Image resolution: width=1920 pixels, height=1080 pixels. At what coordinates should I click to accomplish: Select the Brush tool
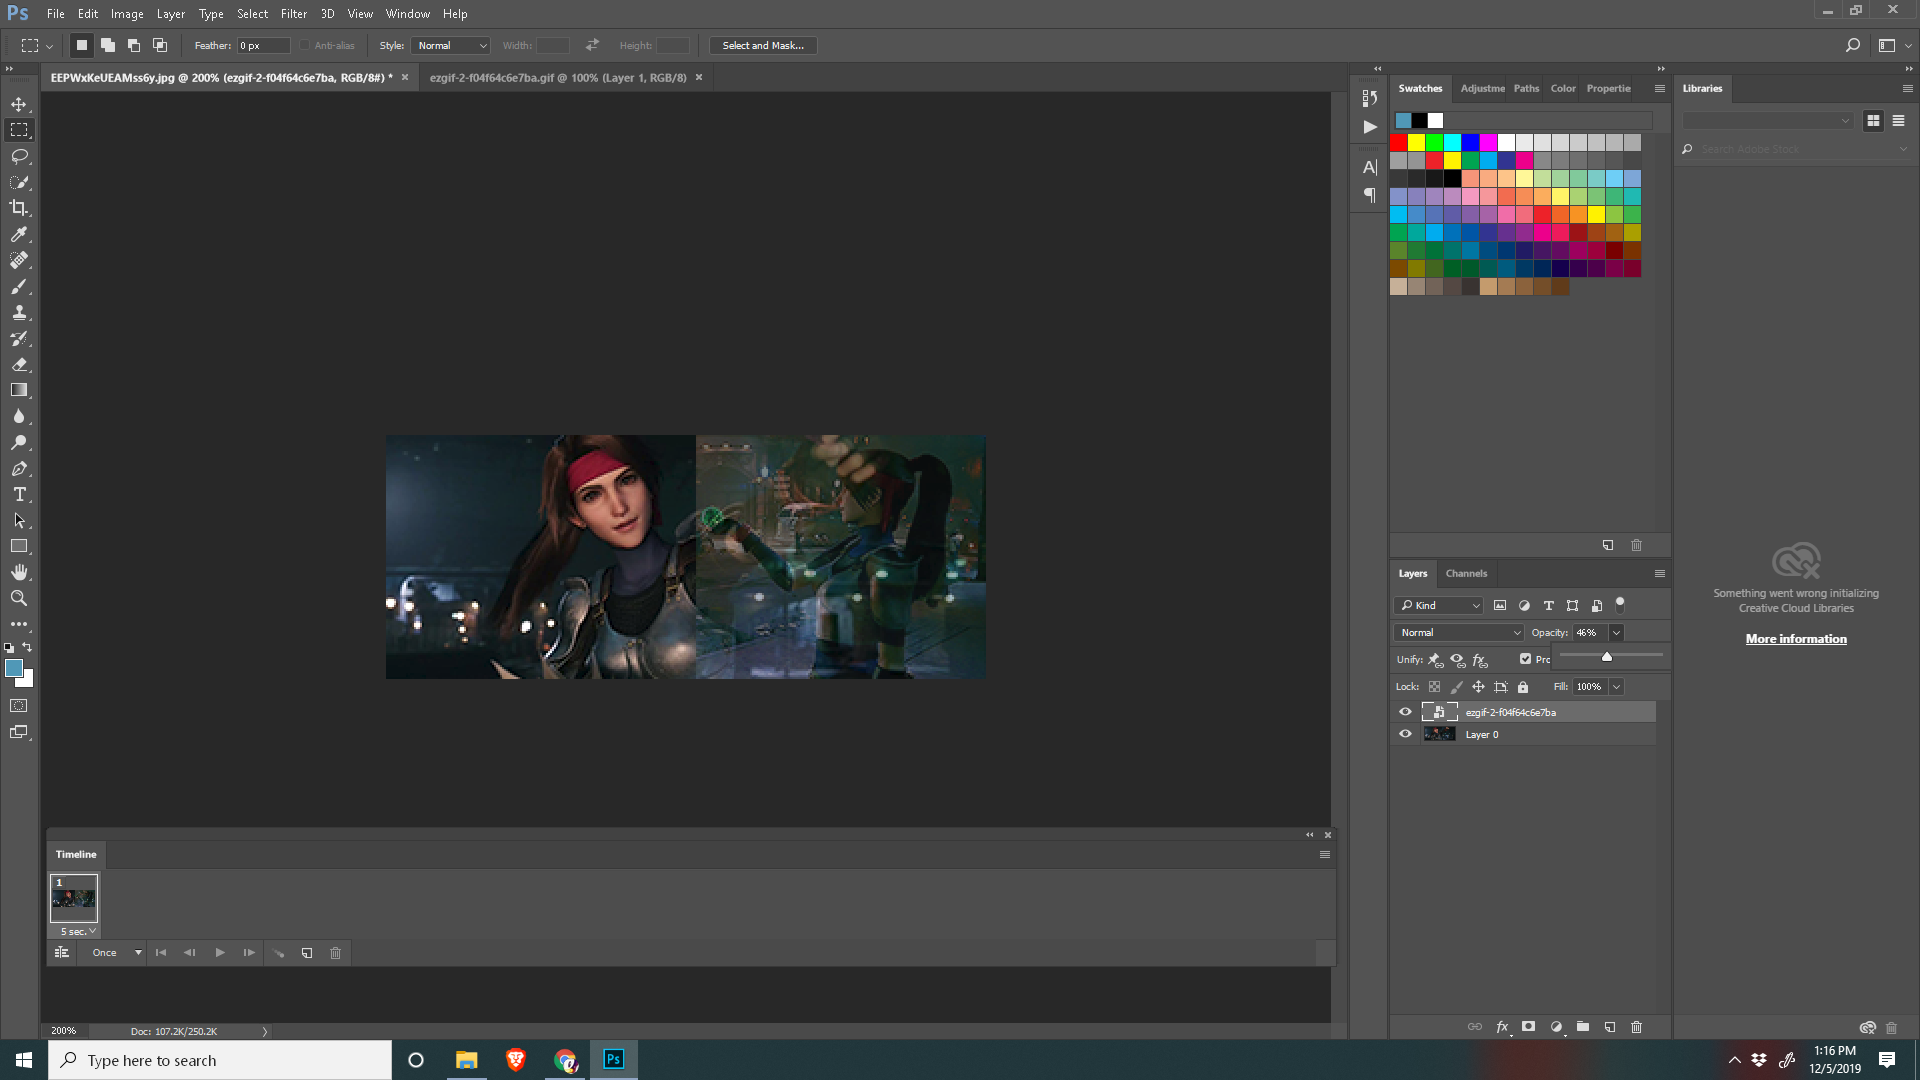click(19, 286)
